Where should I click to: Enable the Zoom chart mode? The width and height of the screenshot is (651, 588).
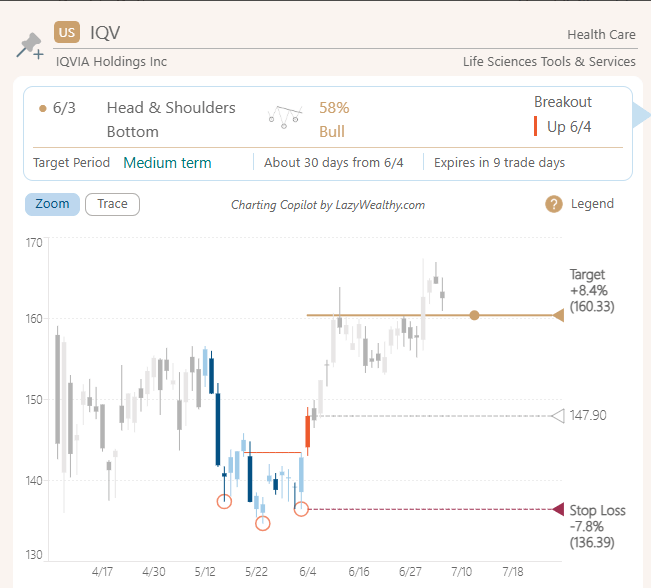tap(52, 204)
